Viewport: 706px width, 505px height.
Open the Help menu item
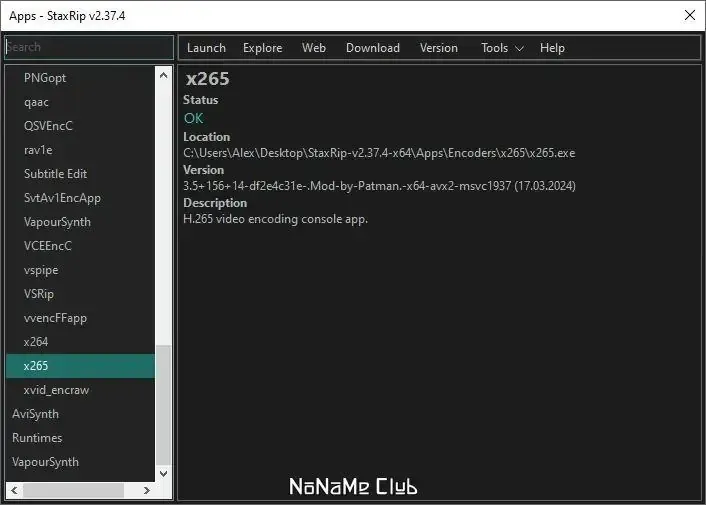(x=552, y=48)
